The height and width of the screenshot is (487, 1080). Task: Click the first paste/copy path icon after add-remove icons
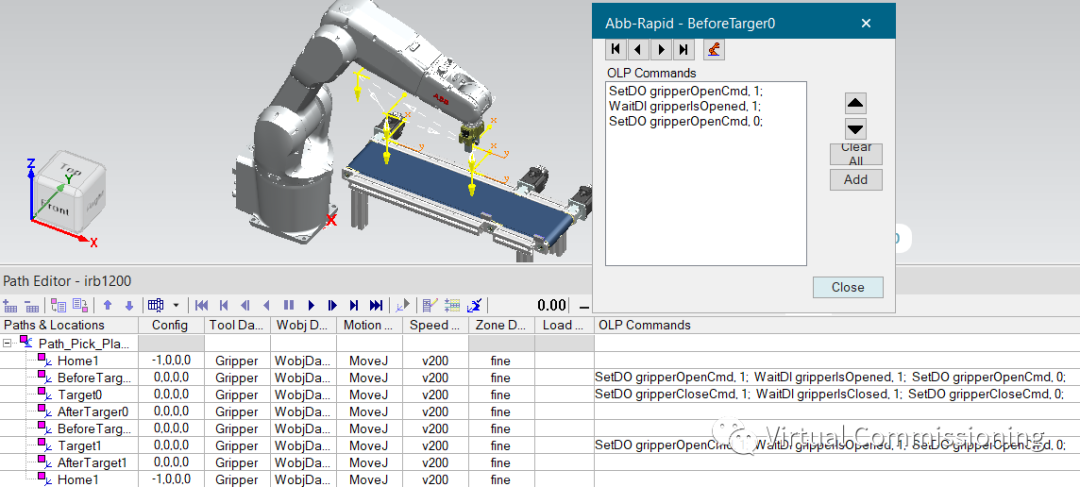[59, 305]
